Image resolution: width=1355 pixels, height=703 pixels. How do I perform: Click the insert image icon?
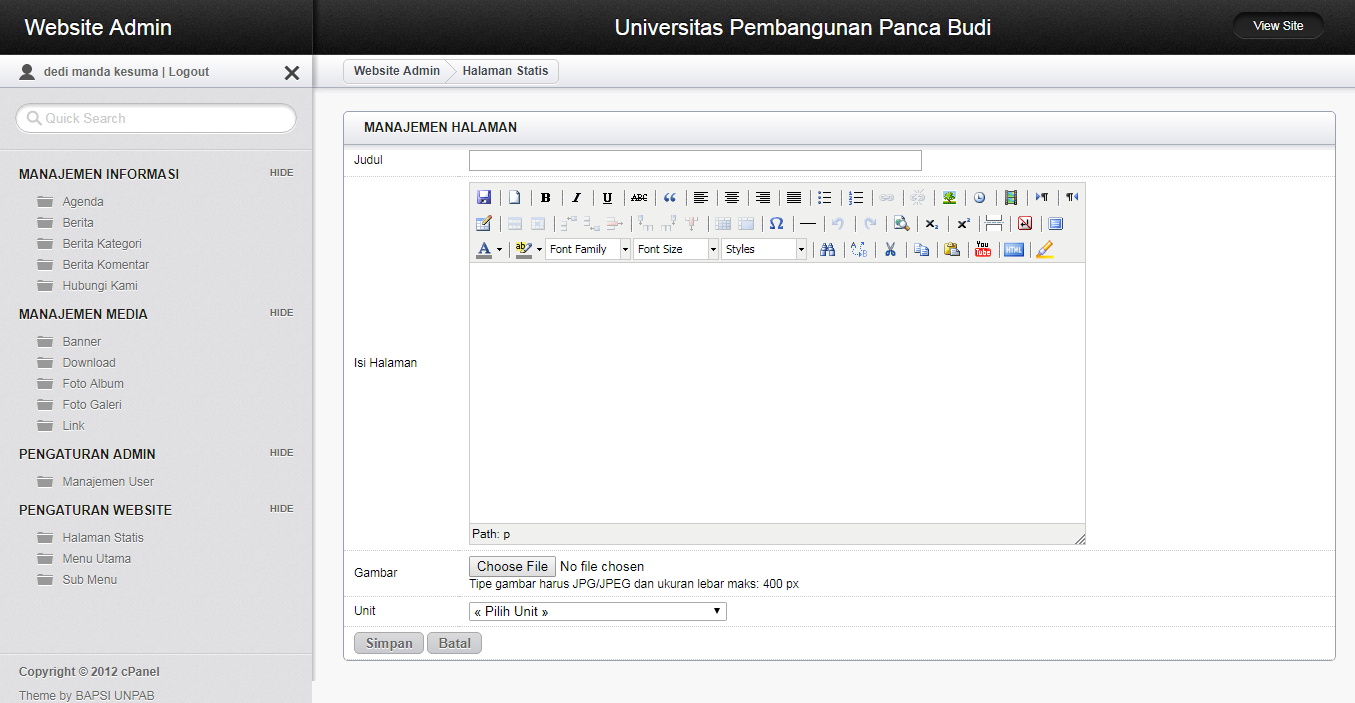[950, 198]
